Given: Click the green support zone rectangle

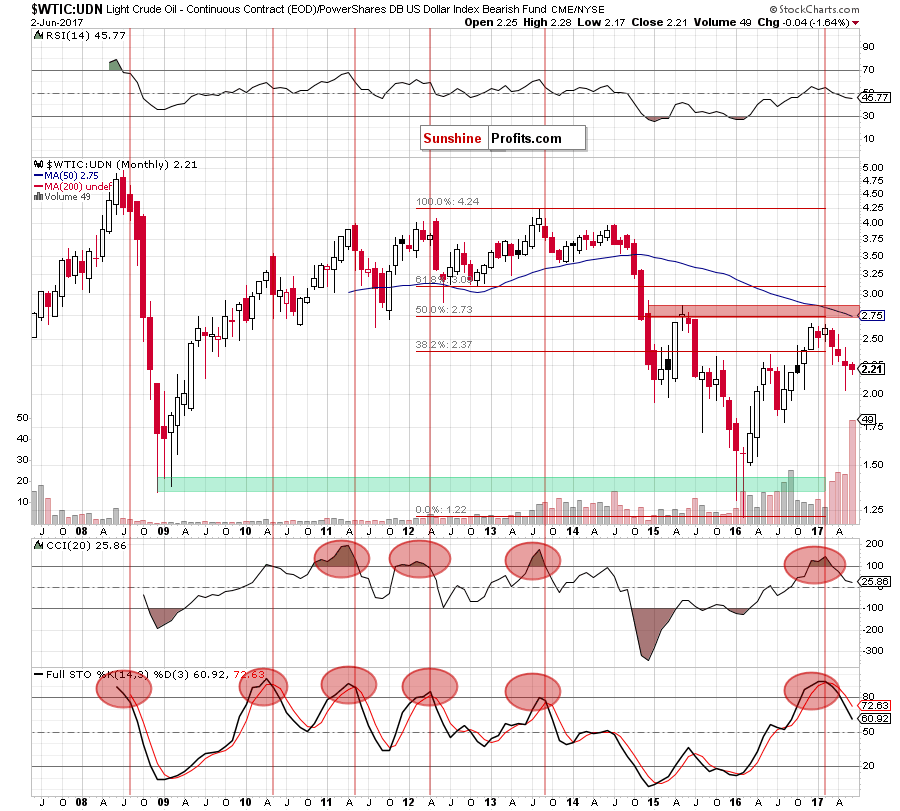Looking at the screenshot, I should [491, 484].
